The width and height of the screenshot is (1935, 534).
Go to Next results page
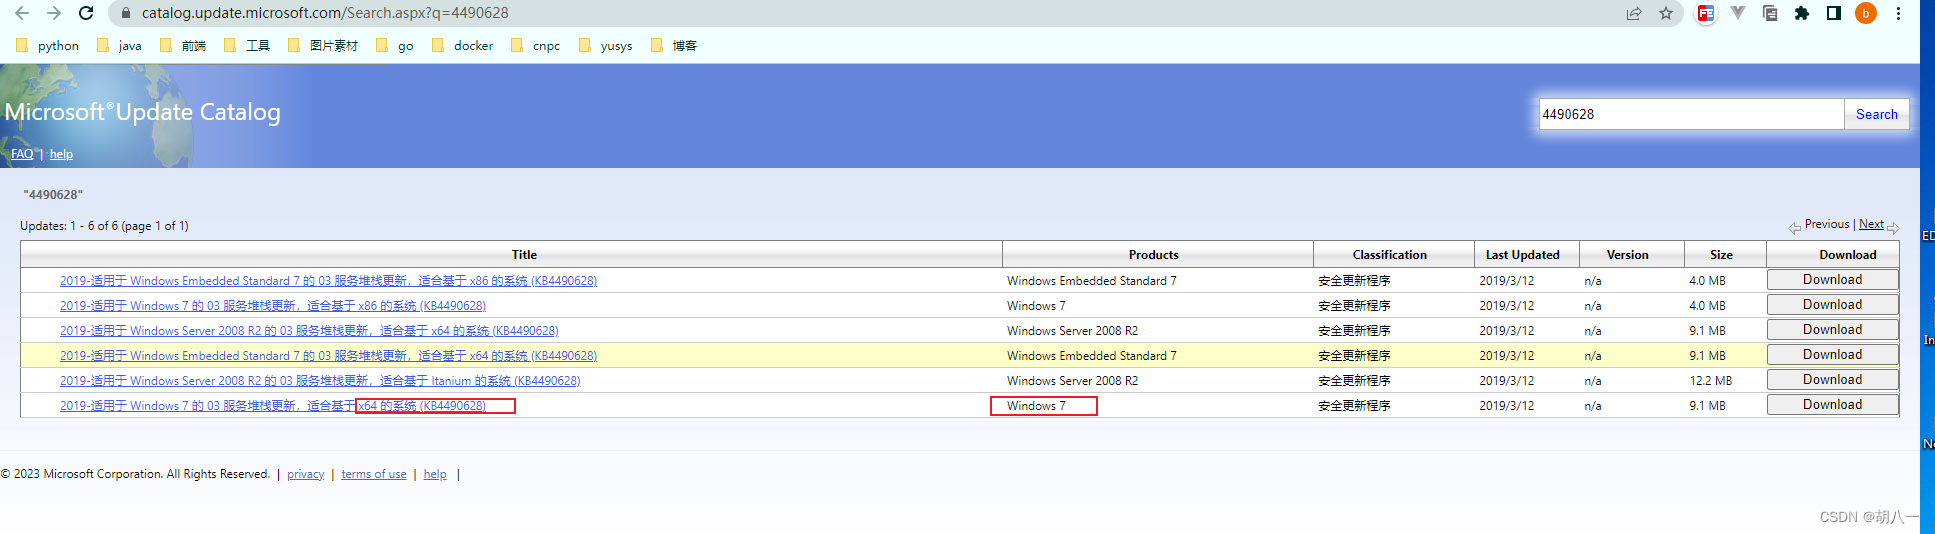point(1871,224)
